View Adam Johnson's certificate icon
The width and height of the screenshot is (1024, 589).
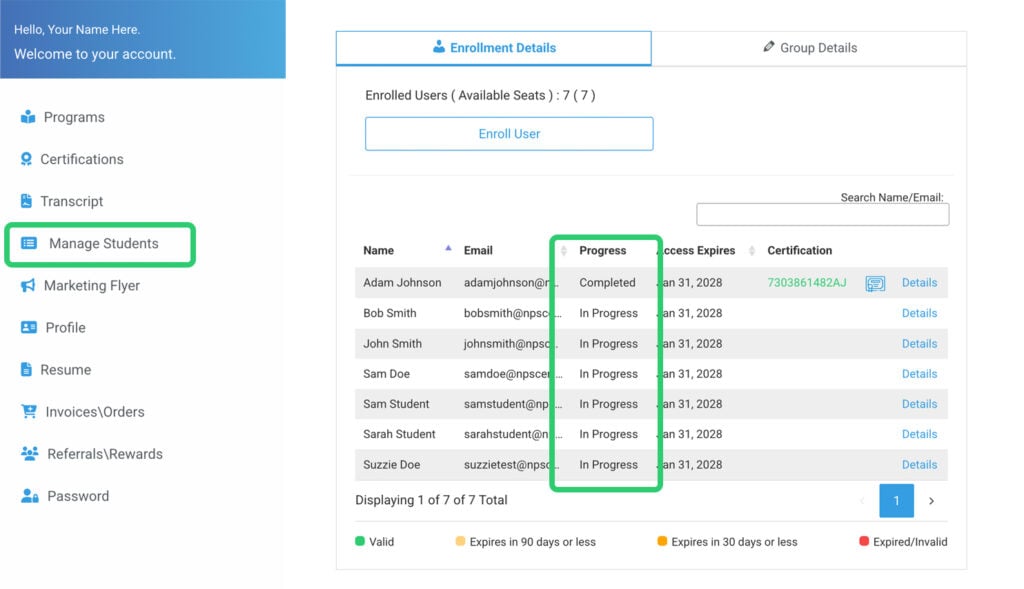(875, 283)
